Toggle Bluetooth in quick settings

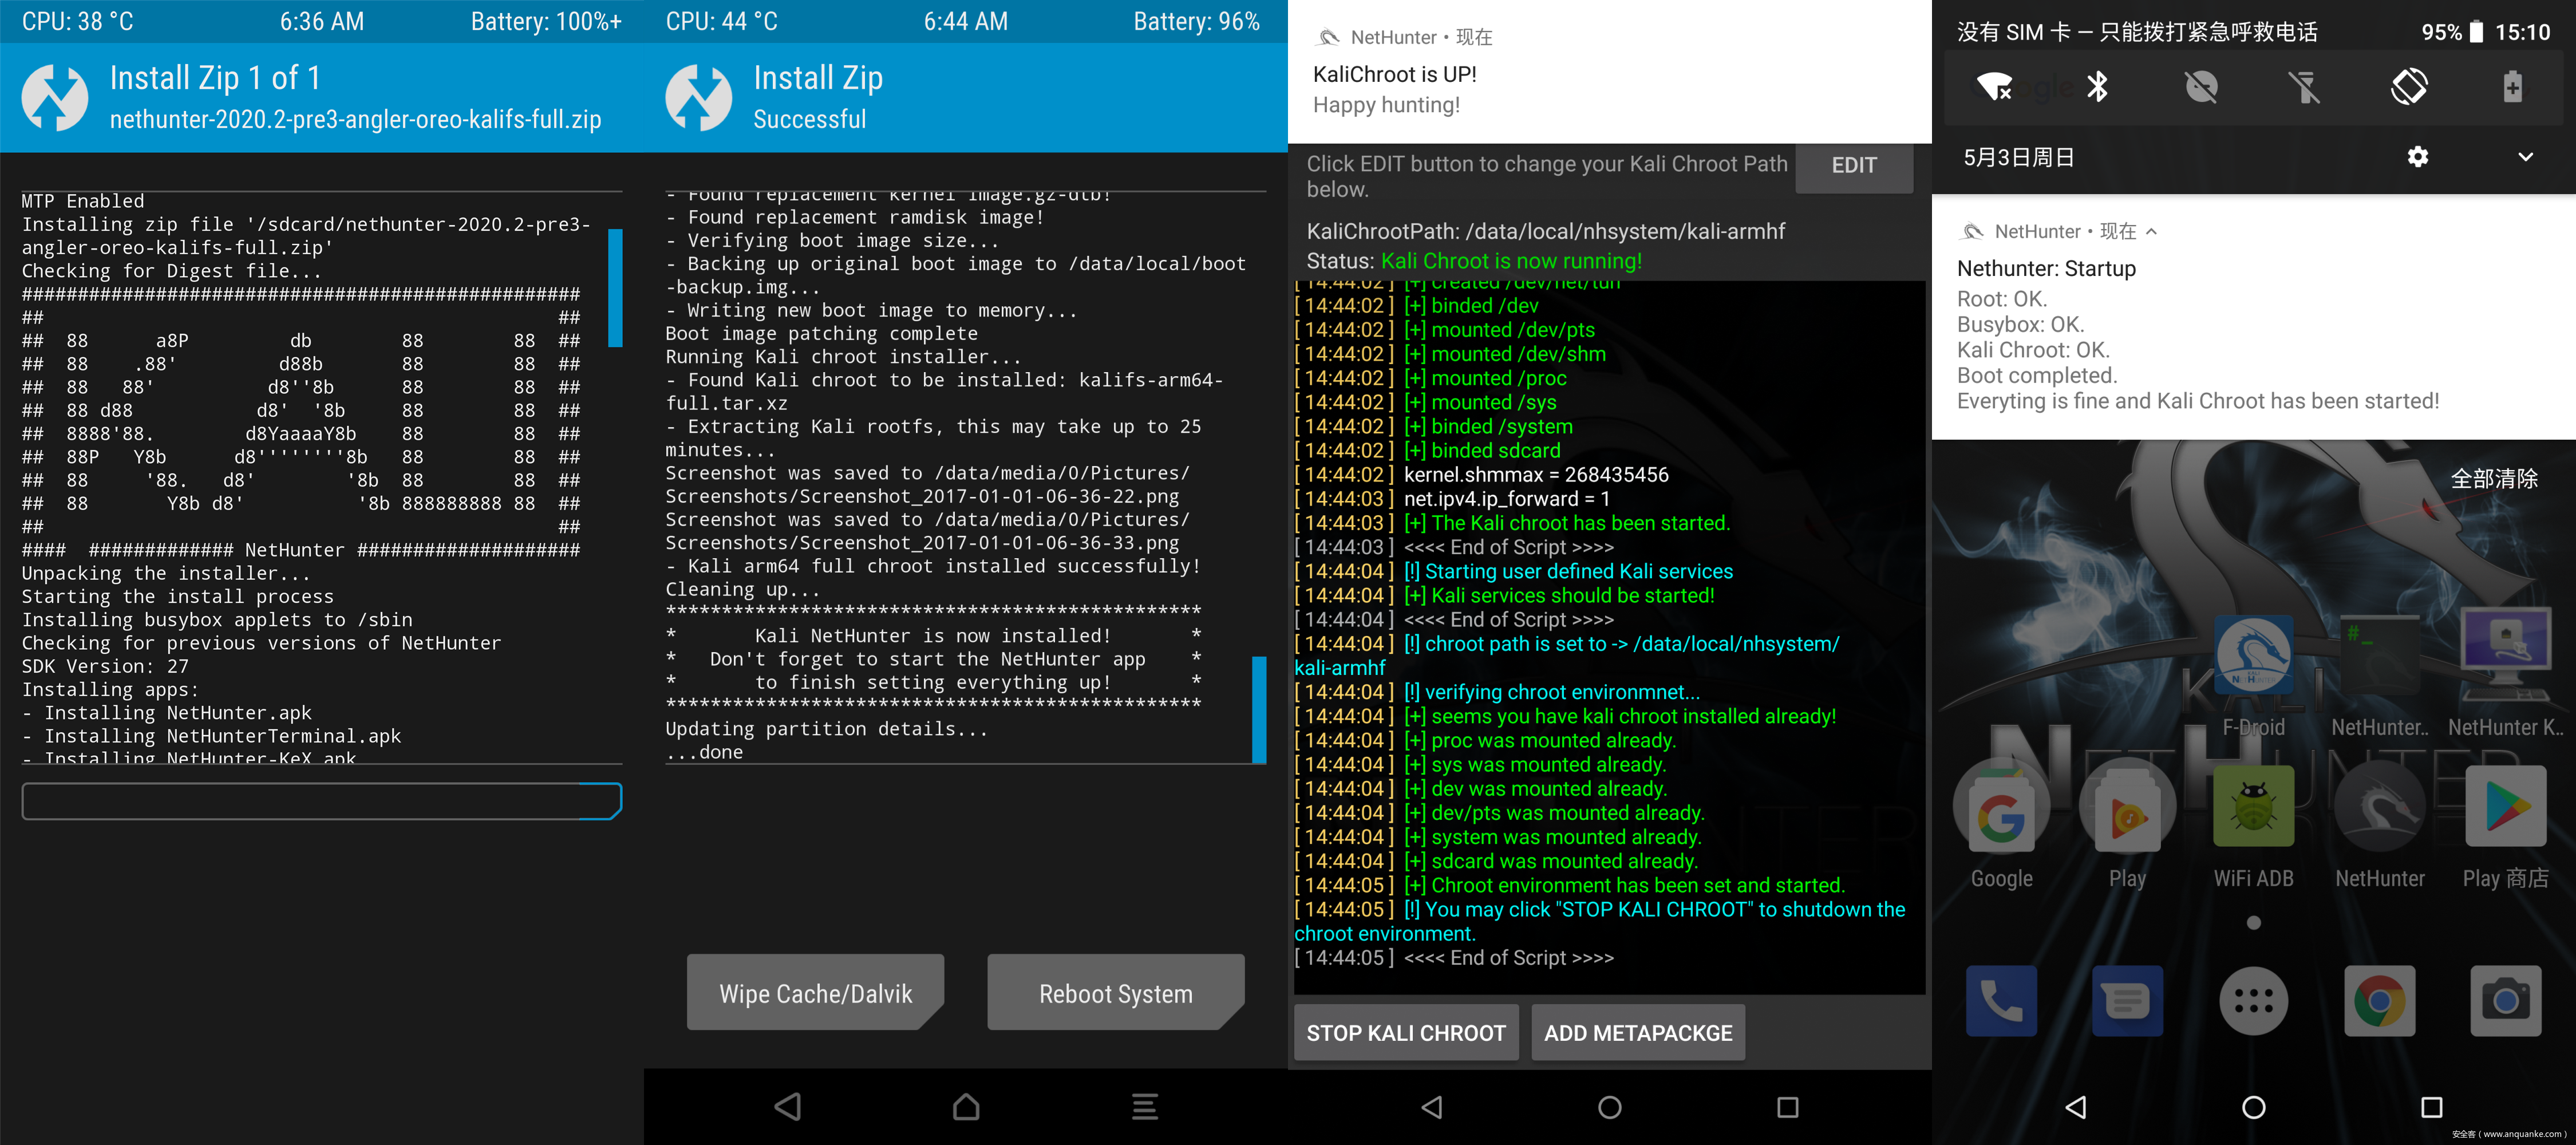pos(2097,87)
